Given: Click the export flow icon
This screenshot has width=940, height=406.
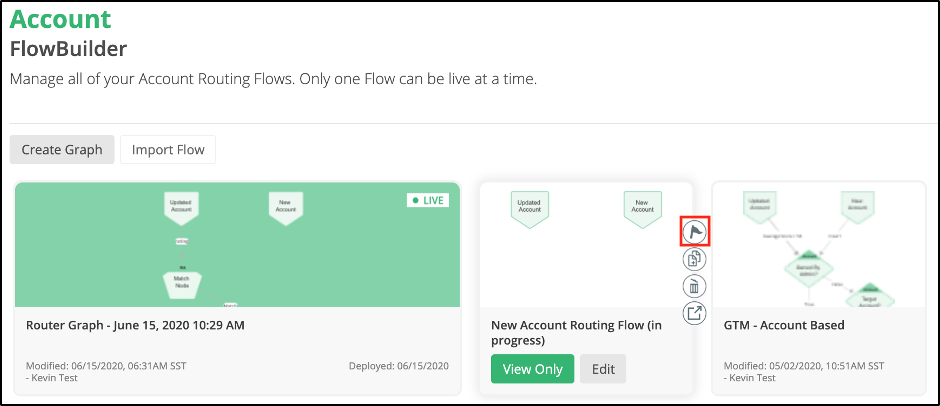Looking at the screenshot, I should click(695, 312).
